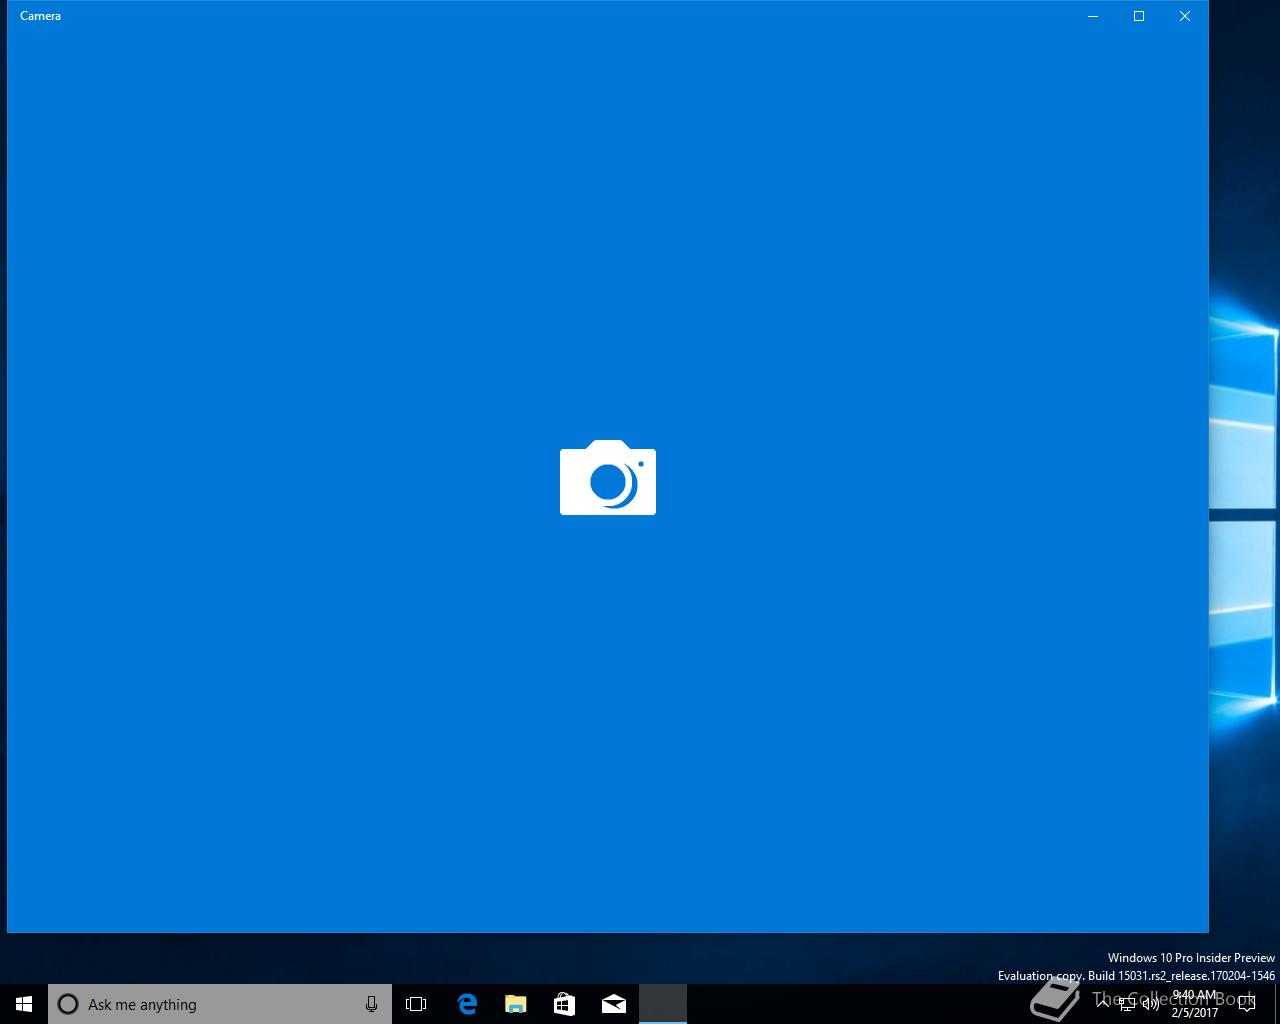Open the Windows Start menu

[x=24, y=1004]
